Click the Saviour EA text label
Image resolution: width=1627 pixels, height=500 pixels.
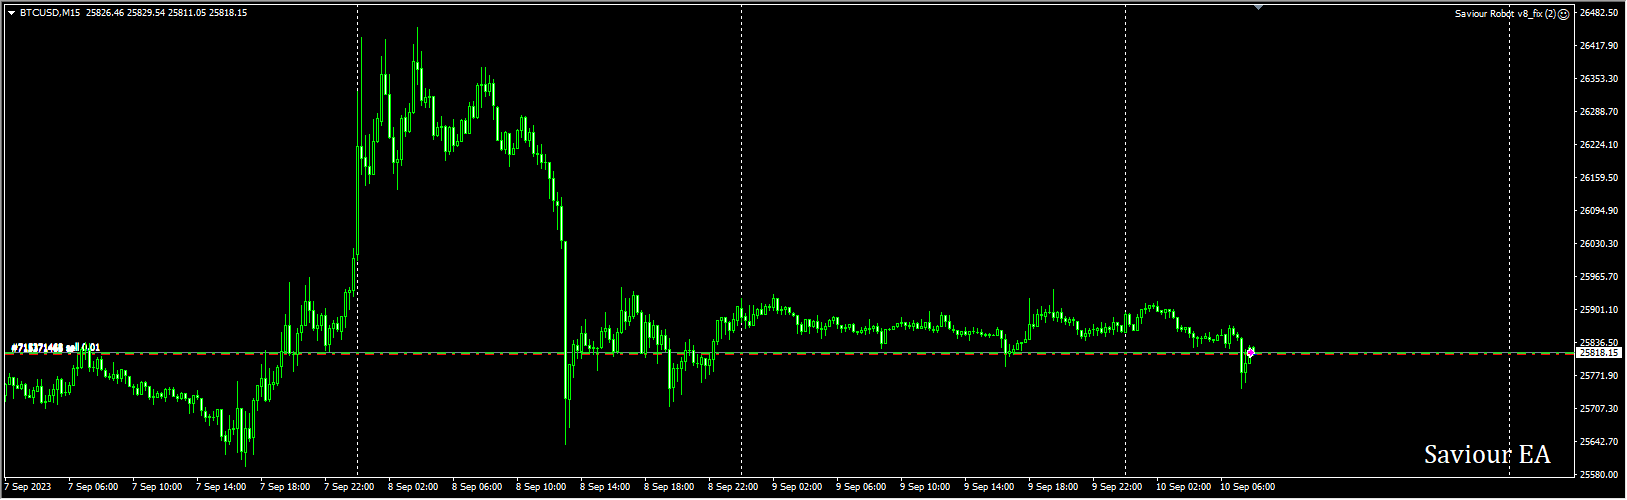(1487, 455)
